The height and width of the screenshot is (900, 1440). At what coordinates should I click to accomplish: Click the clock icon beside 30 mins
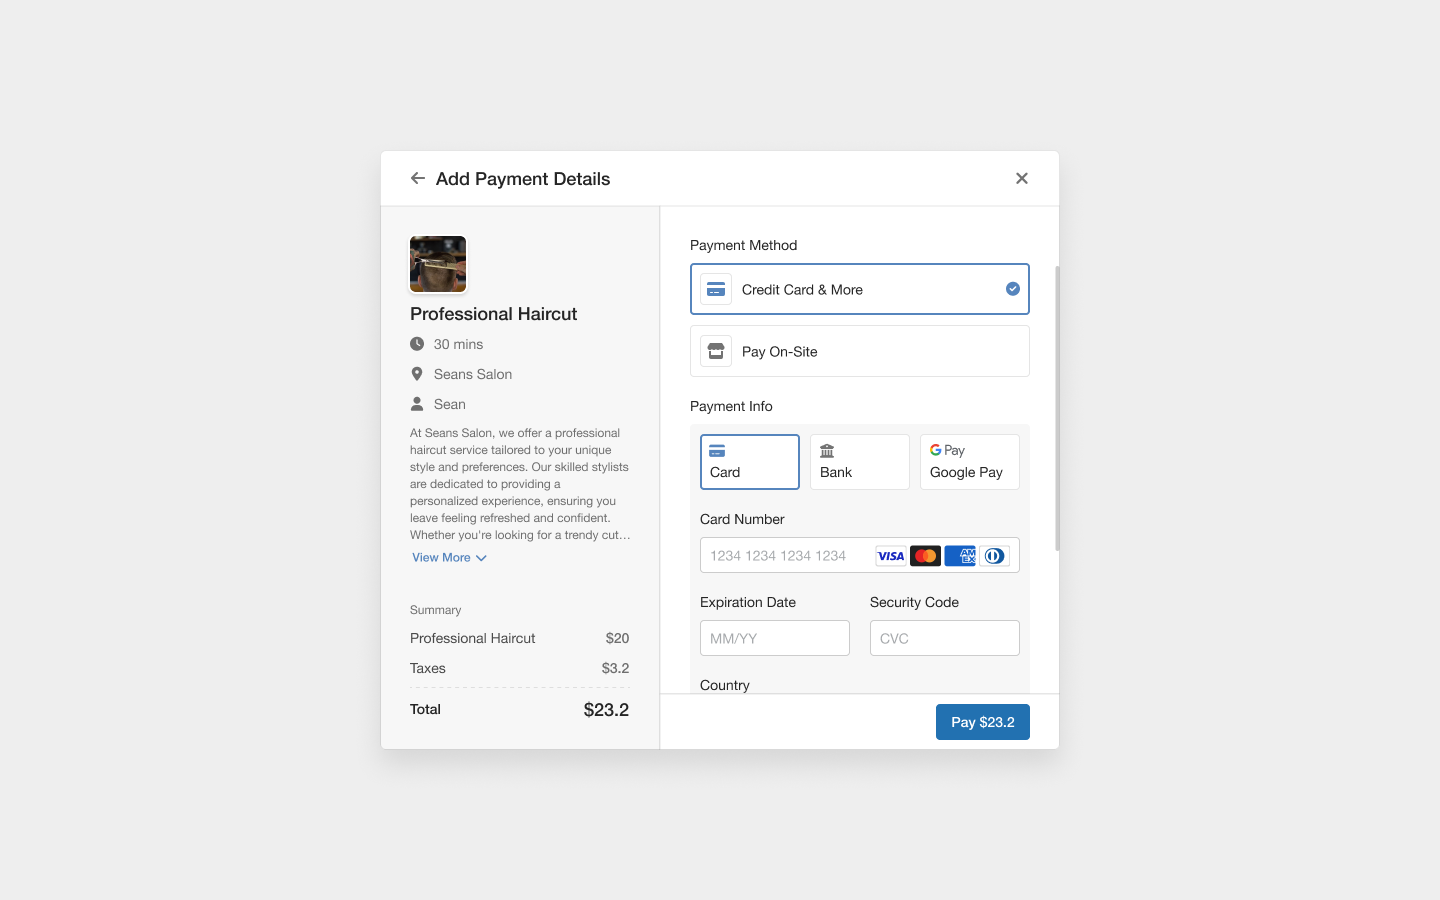coord(417,343)
